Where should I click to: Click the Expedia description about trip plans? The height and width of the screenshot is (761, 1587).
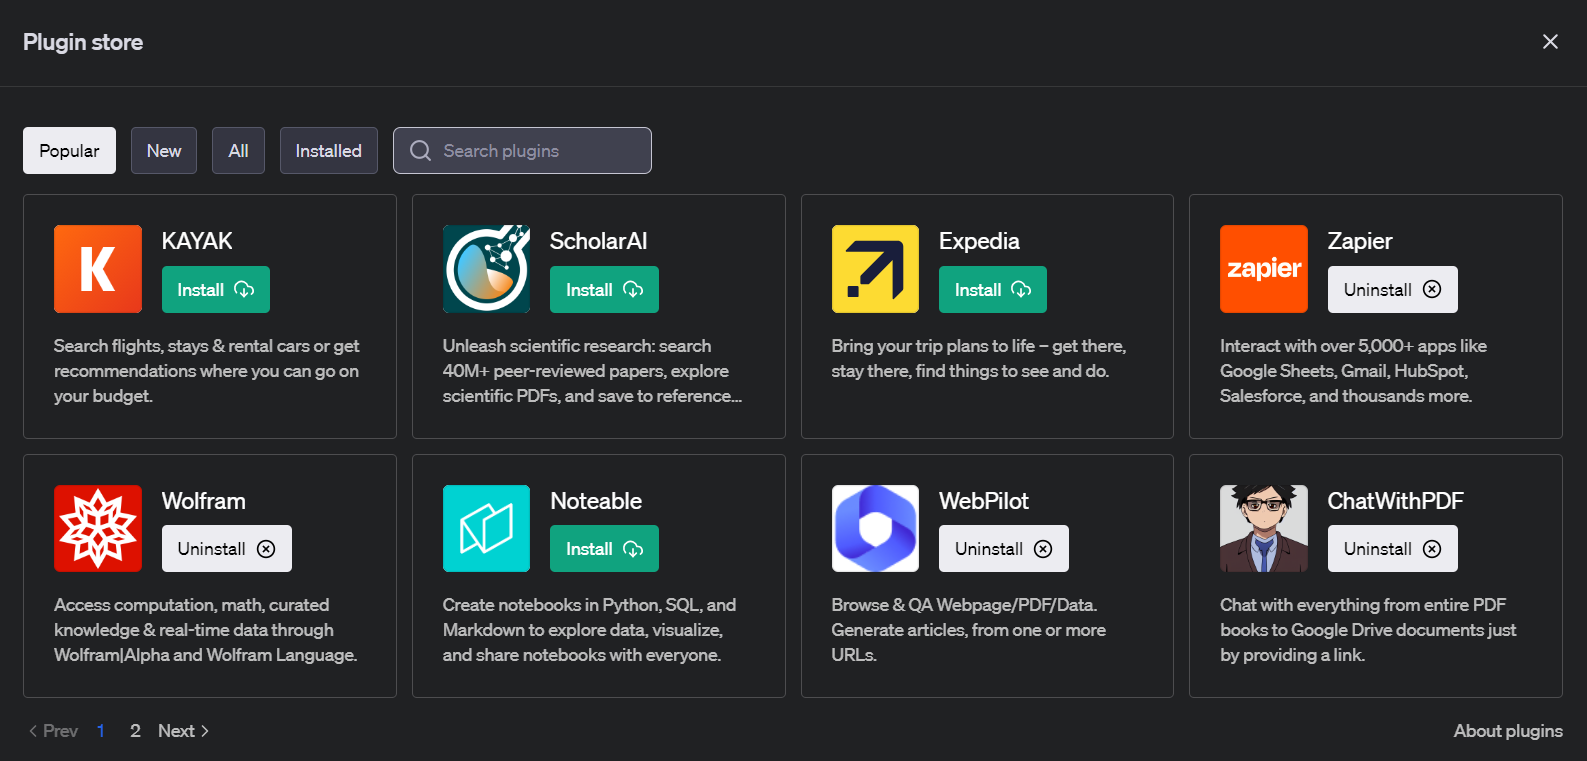[x=979, y=358]
